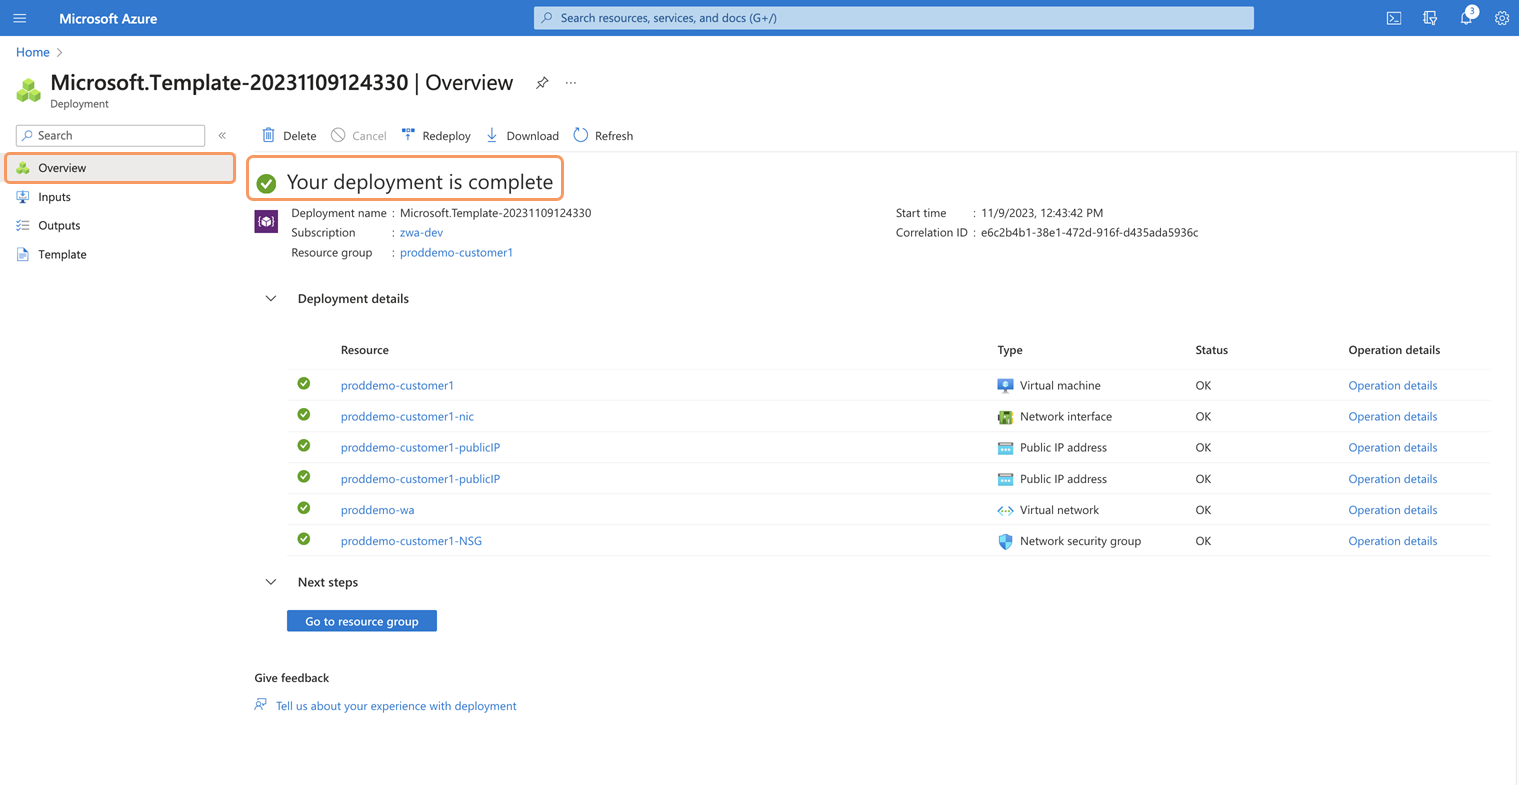Pin the deployment overview to dashboard
This screenshot has height=785, width=1519.
tap(542, 83)
